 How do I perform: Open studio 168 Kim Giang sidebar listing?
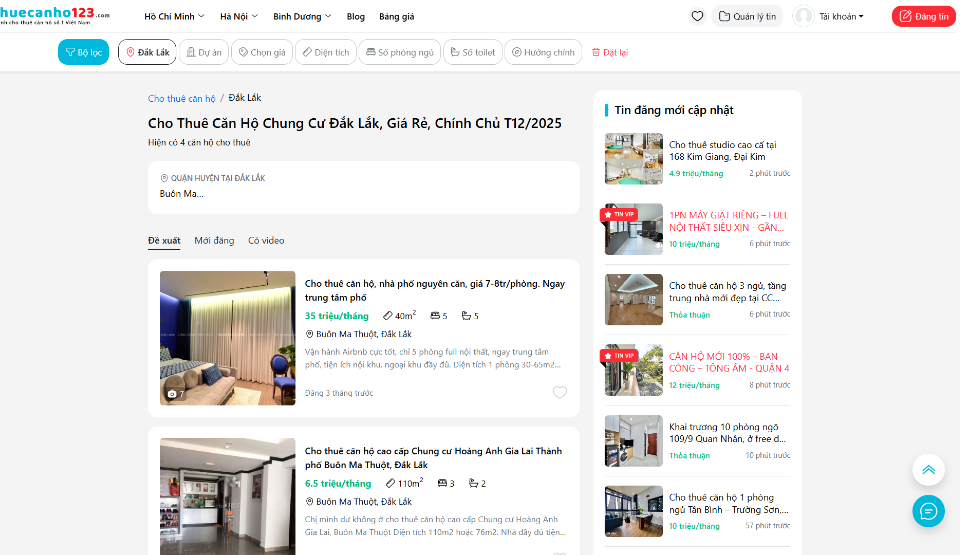point(722,151)
